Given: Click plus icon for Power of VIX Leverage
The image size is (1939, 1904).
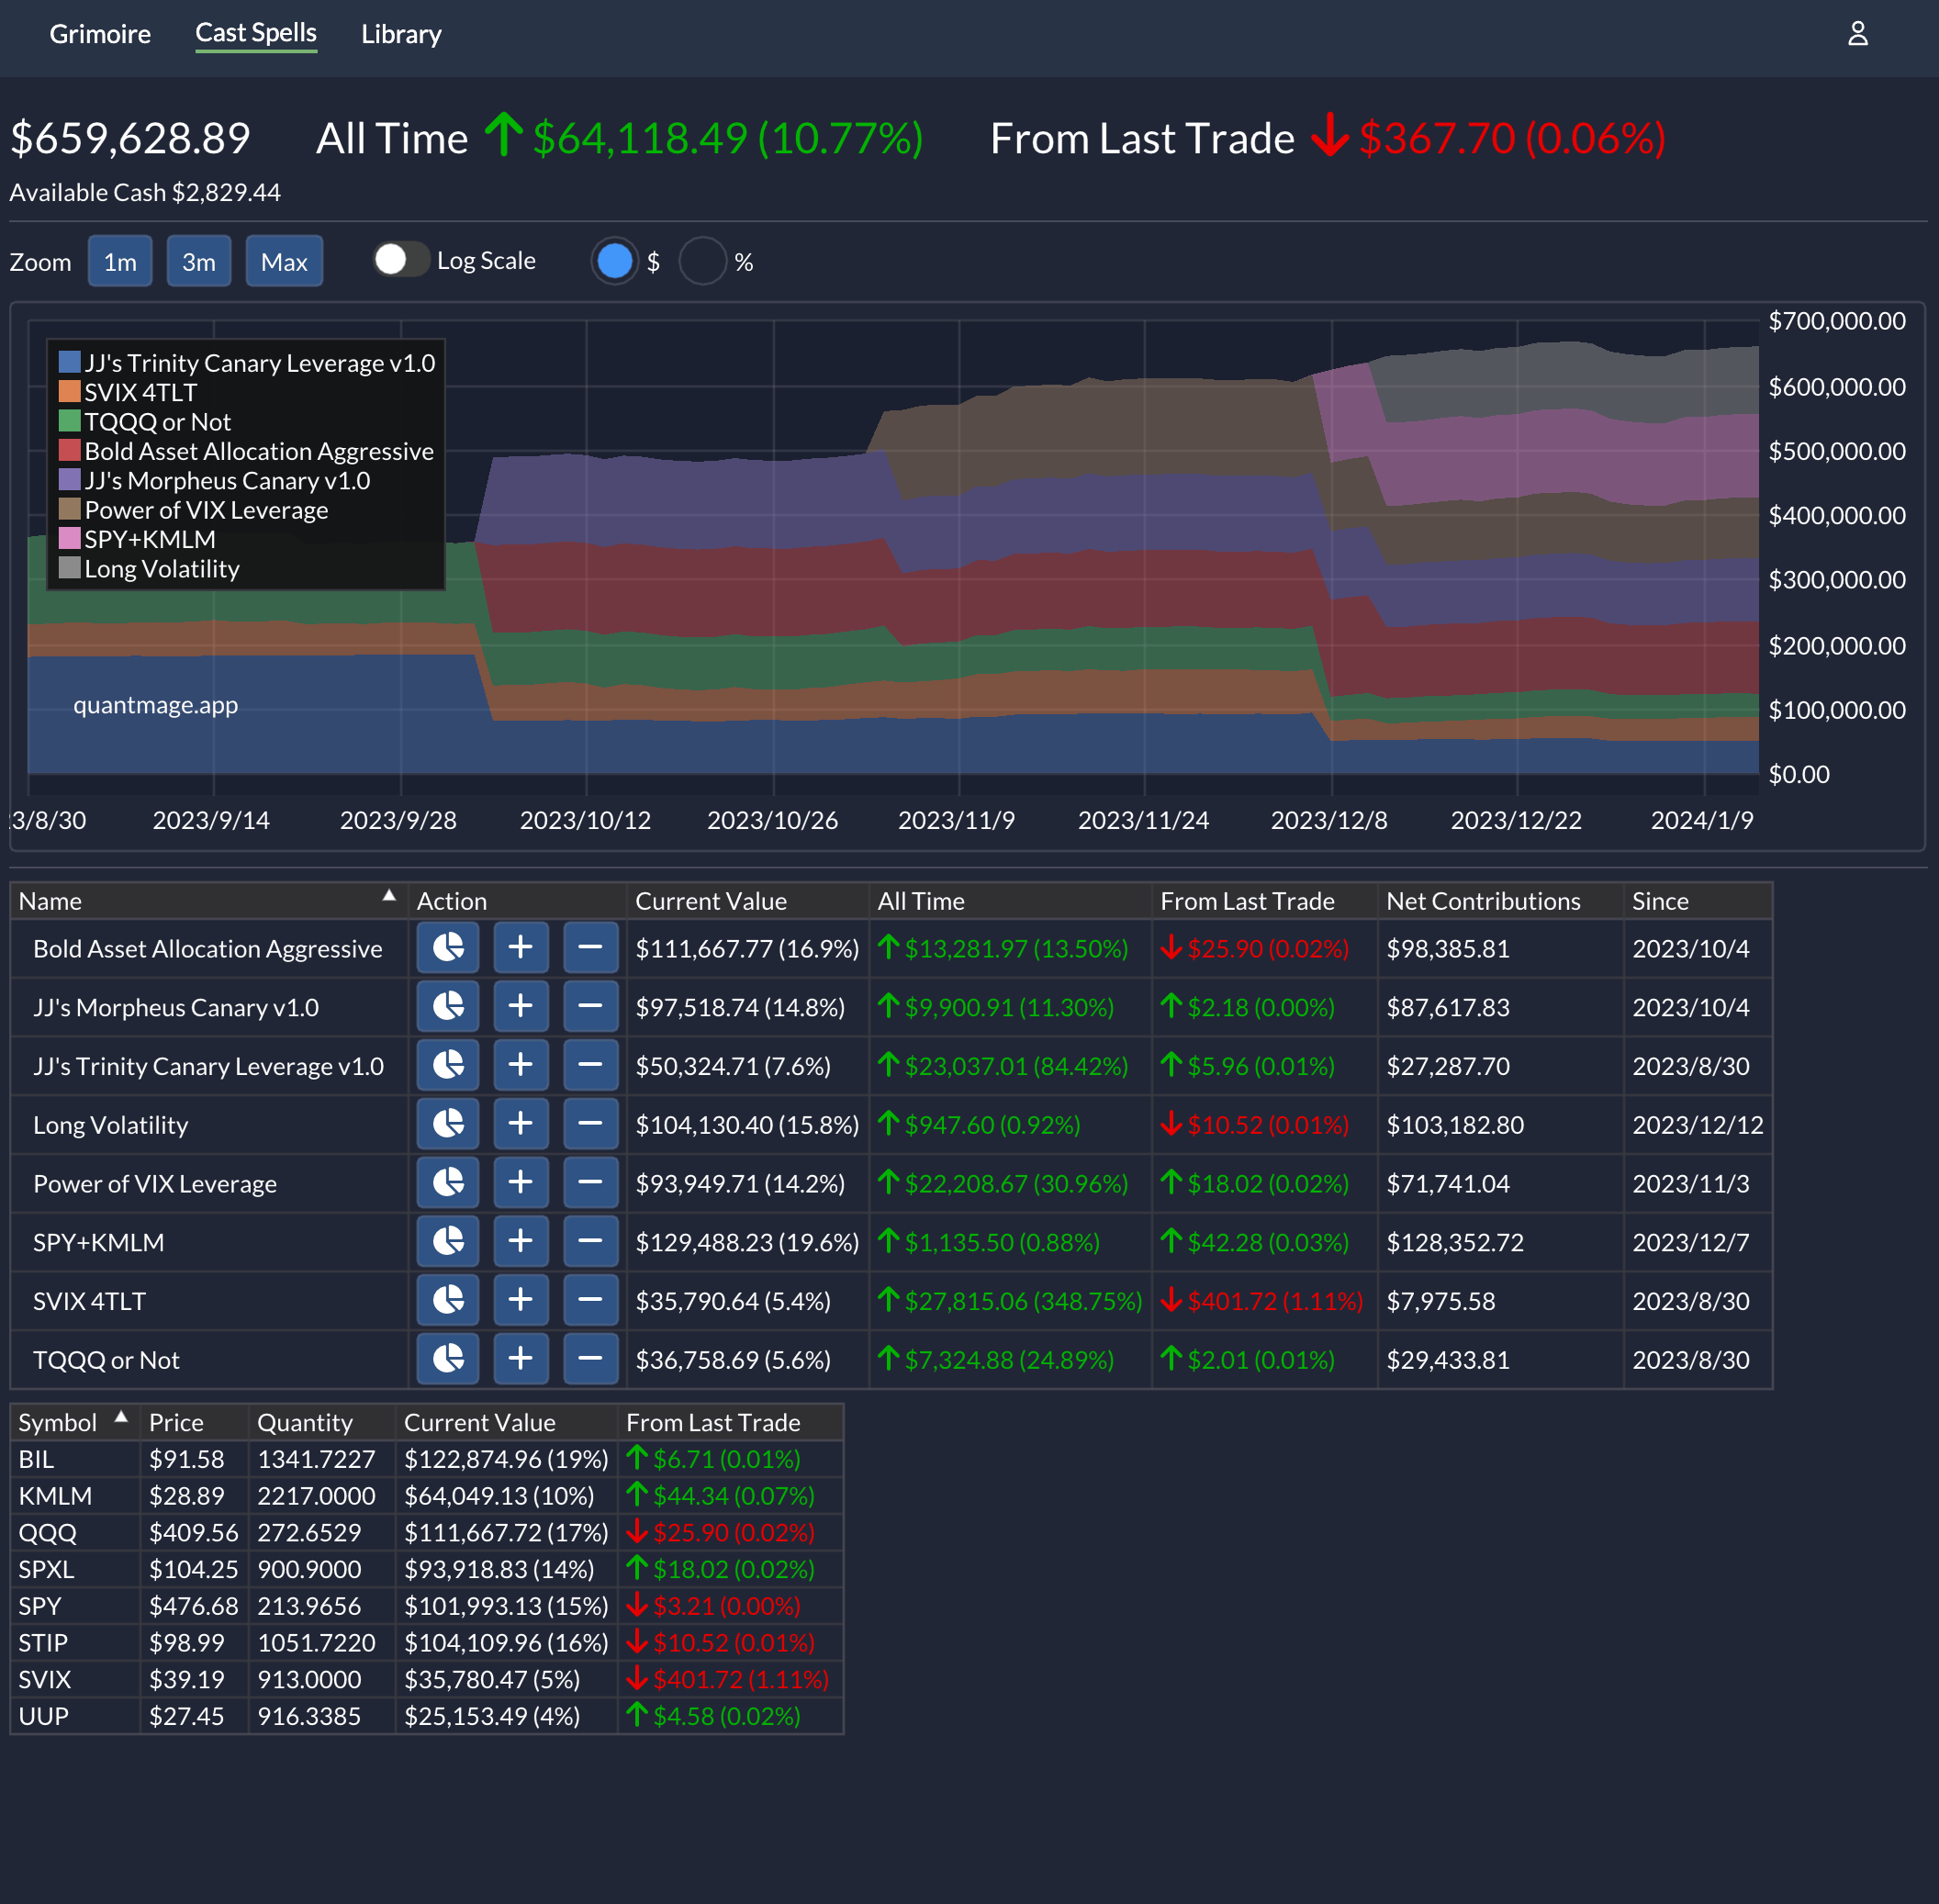Looking at the screenshot, I should tap(520, 1183).
